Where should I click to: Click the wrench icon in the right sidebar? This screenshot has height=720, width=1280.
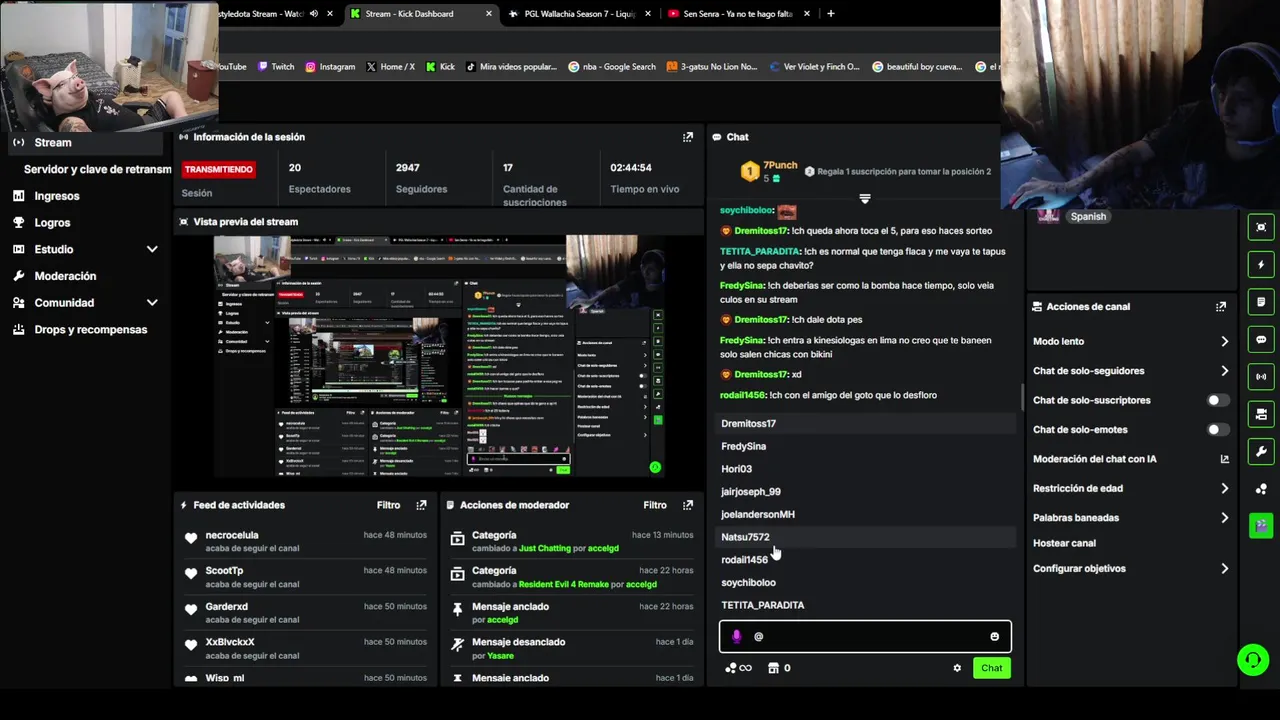pos(1261,452)
